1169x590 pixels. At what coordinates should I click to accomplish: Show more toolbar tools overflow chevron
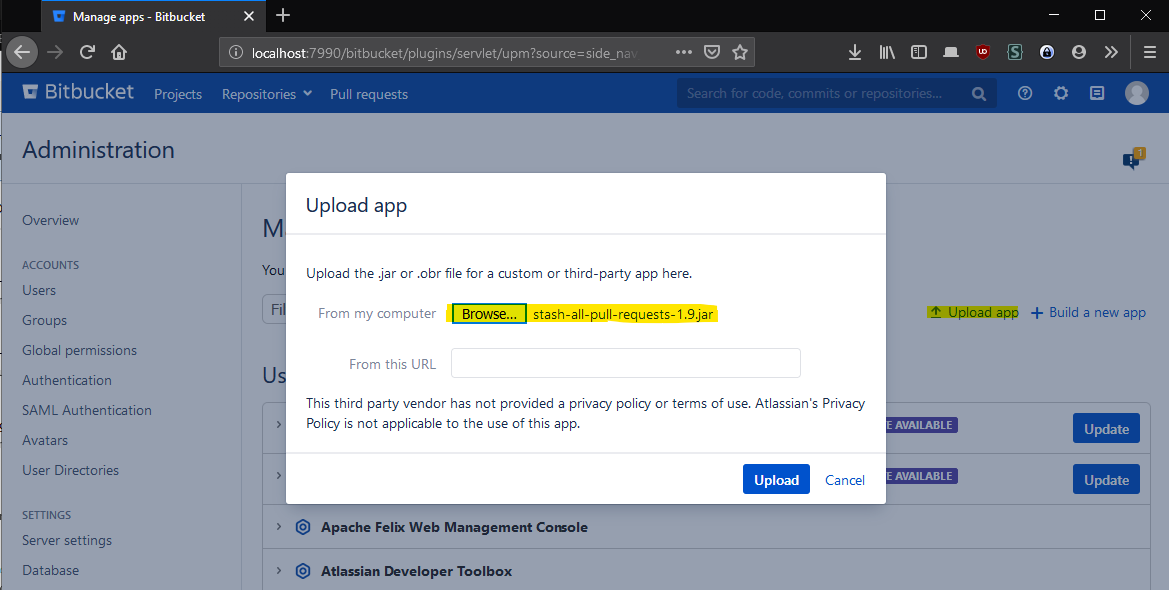pos(1111,51)
